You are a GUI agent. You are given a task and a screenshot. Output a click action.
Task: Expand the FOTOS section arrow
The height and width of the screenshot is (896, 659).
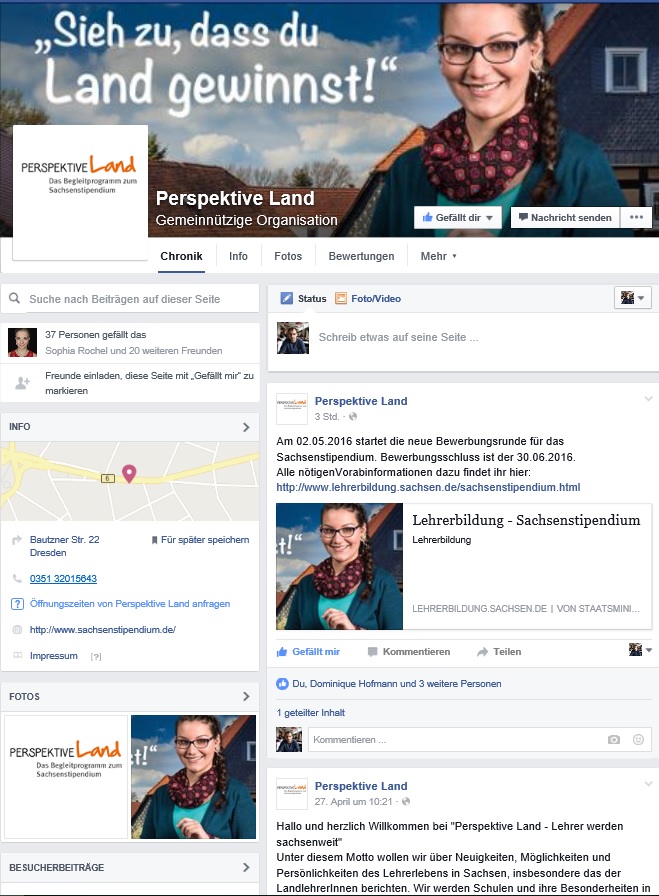pos(246,696)
